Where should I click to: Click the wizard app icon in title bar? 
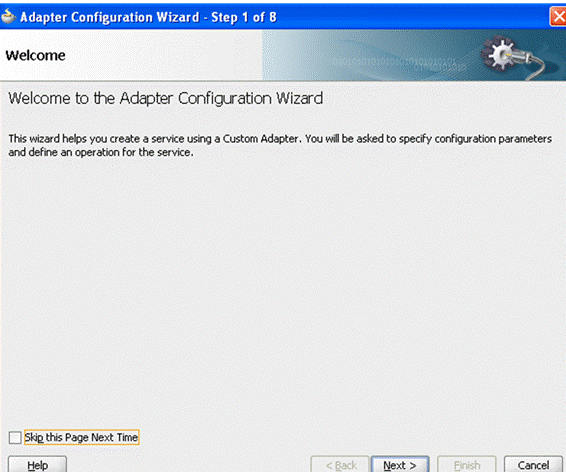pos(8,16)
